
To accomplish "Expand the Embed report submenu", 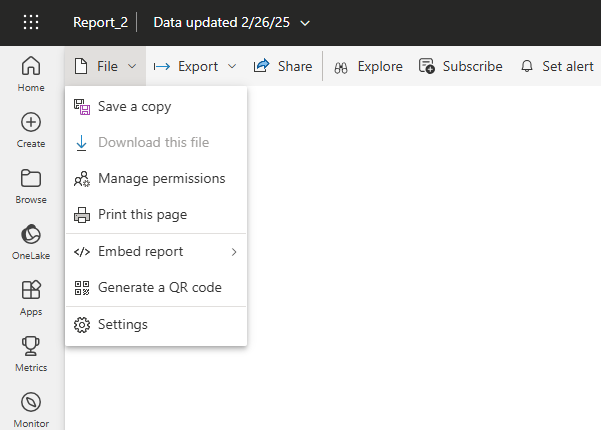I will coord(155,252).
